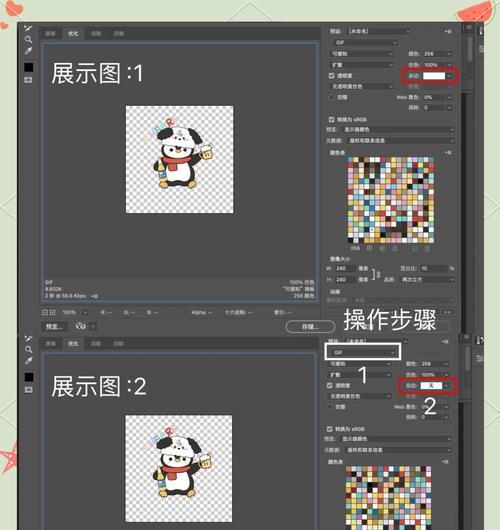The width and height of the screenshot is (500, 530).
Task: Open optimize menu icon beside upper preset
Action: (x=448, y=31)
